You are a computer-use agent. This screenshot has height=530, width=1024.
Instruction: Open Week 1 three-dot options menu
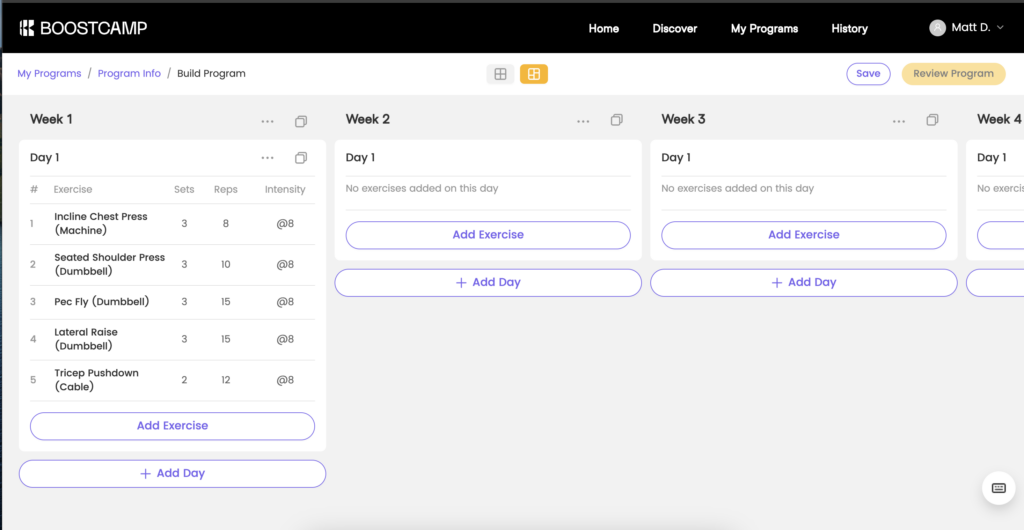coord(267,121)
